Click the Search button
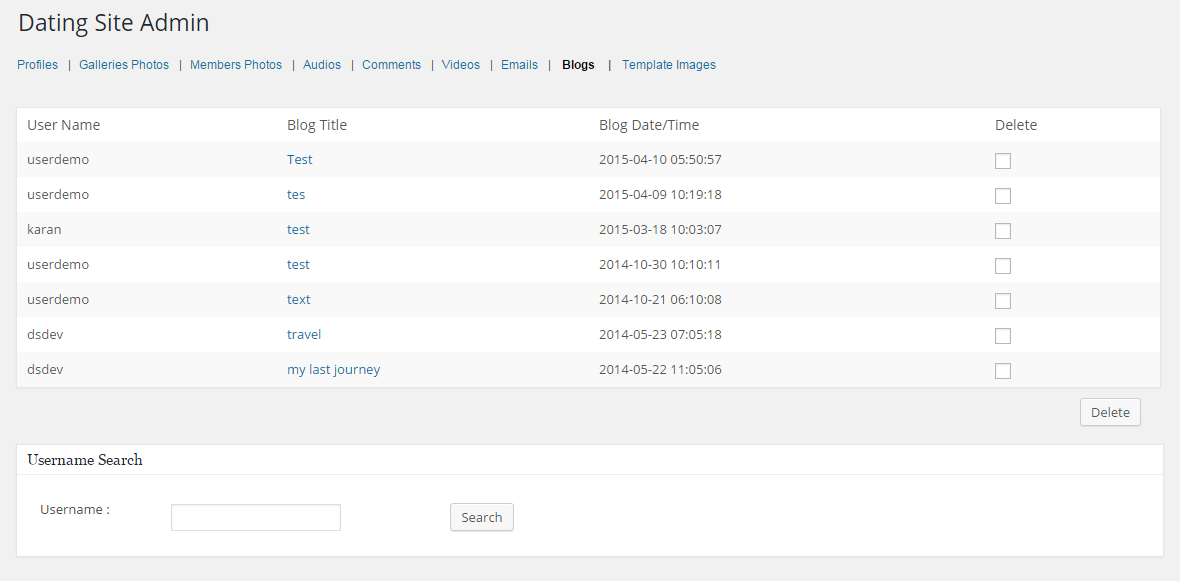The width and height of the screenshot is (1180, 581). coord(482,517)
